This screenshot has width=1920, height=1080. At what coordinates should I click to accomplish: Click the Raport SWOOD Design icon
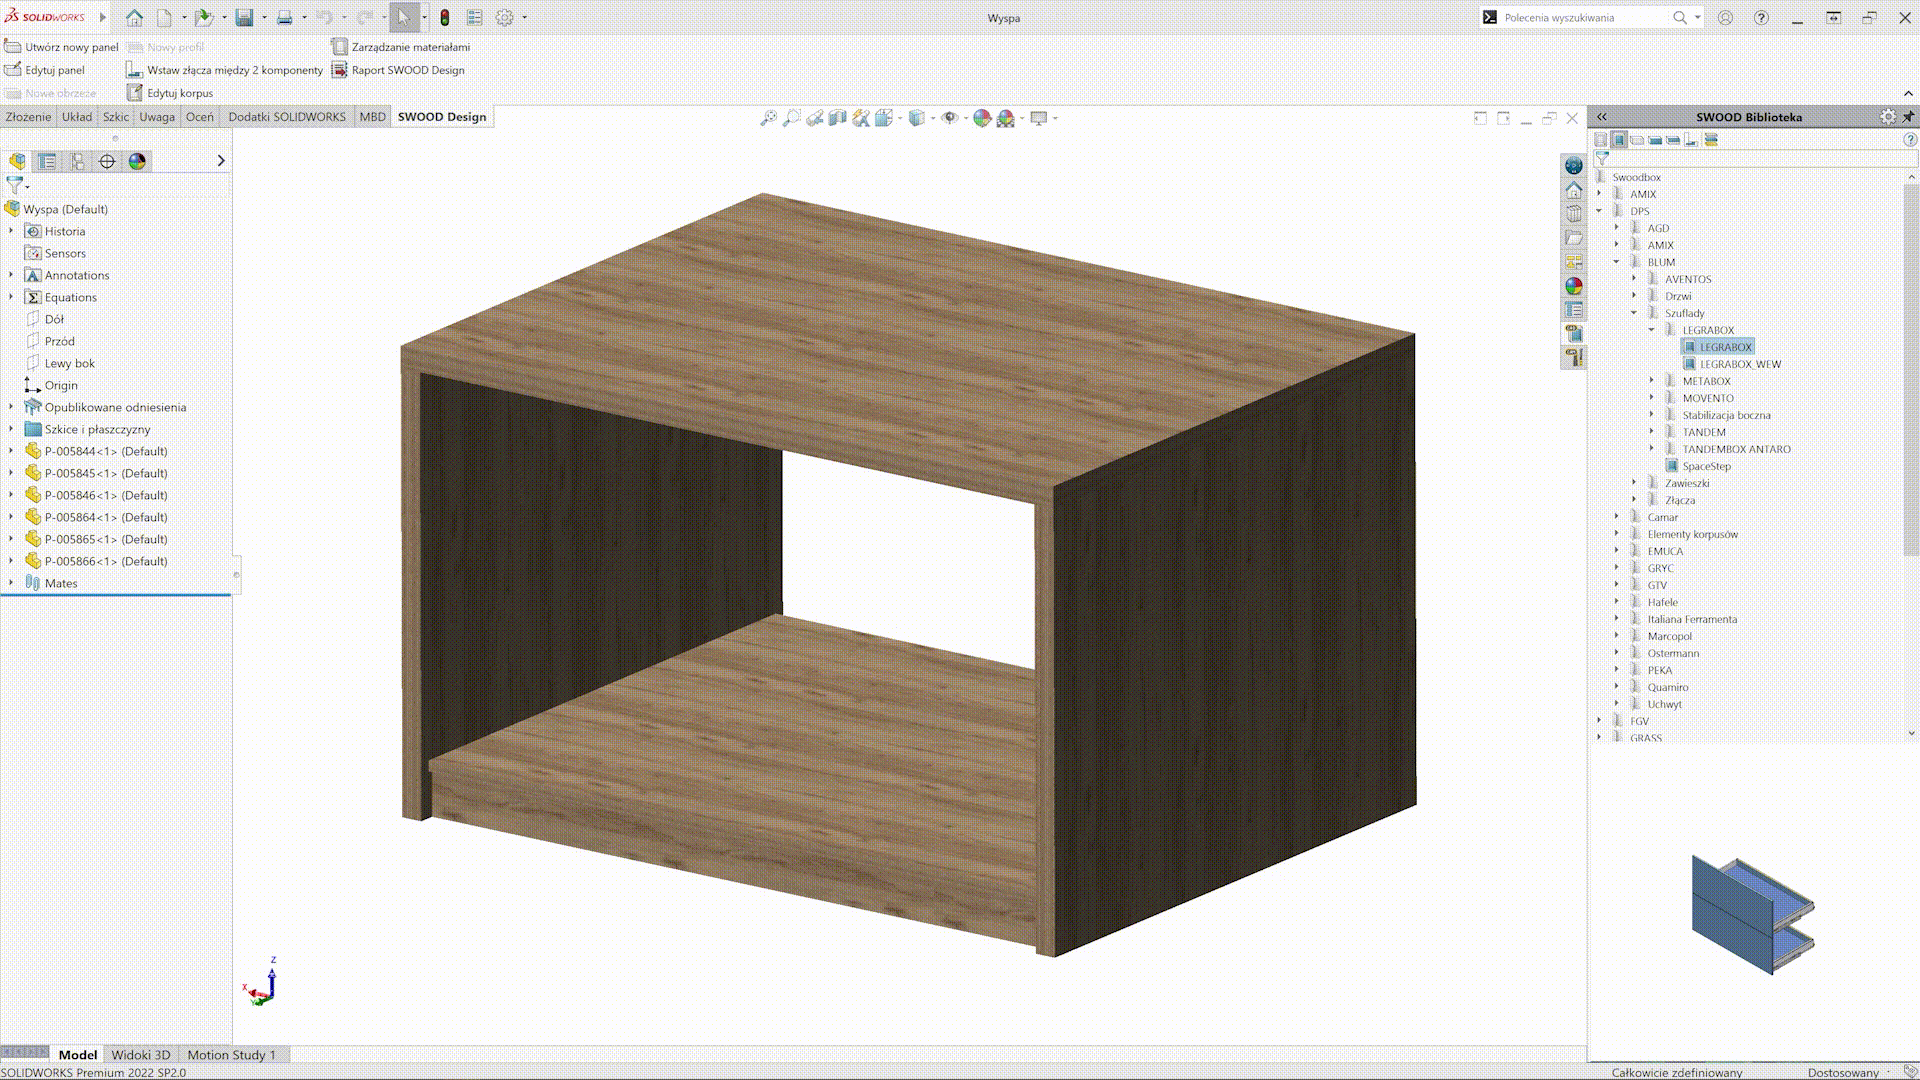[x=340, y=70]
